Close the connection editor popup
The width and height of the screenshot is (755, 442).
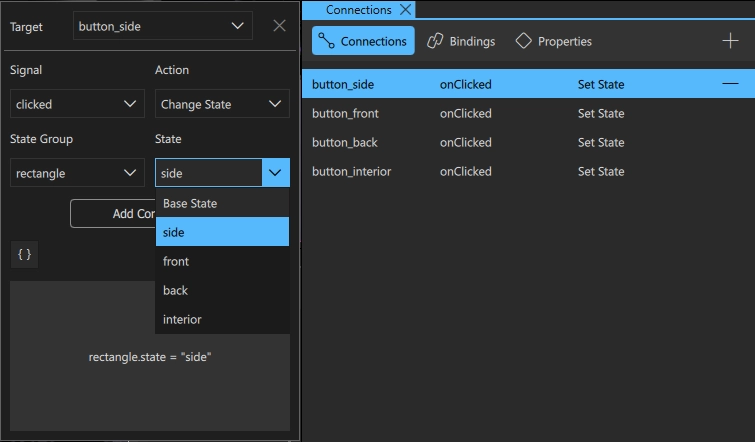pyautogui.click(x=279, y=26)
